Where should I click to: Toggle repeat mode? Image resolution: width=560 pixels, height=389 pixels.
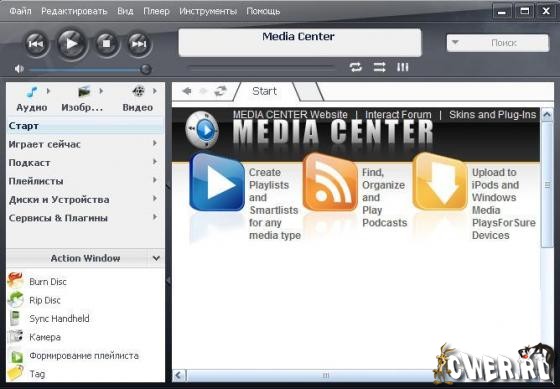(x=356, y=67)
